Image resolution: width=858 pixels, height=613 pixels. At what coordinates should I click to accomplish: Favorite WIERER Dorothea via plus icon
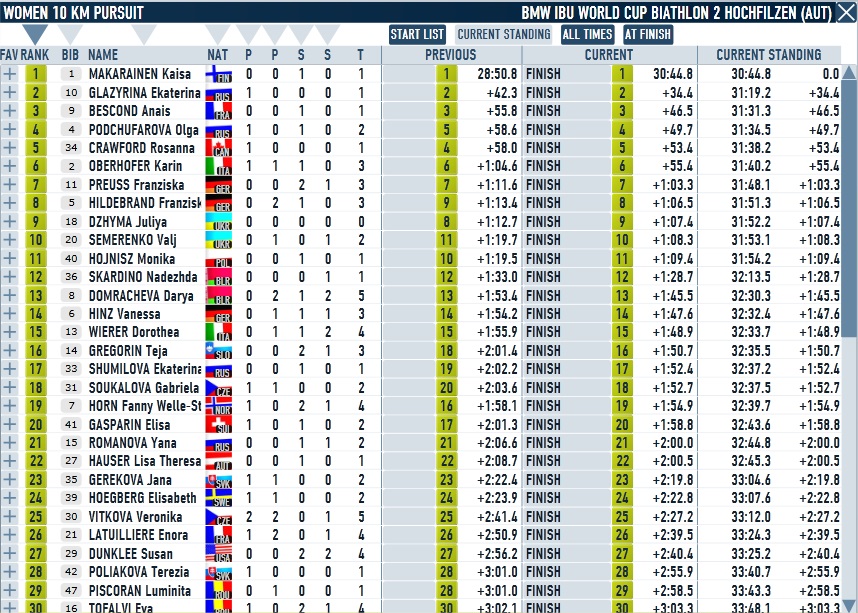pyautogui.click(x=9, y=332)
